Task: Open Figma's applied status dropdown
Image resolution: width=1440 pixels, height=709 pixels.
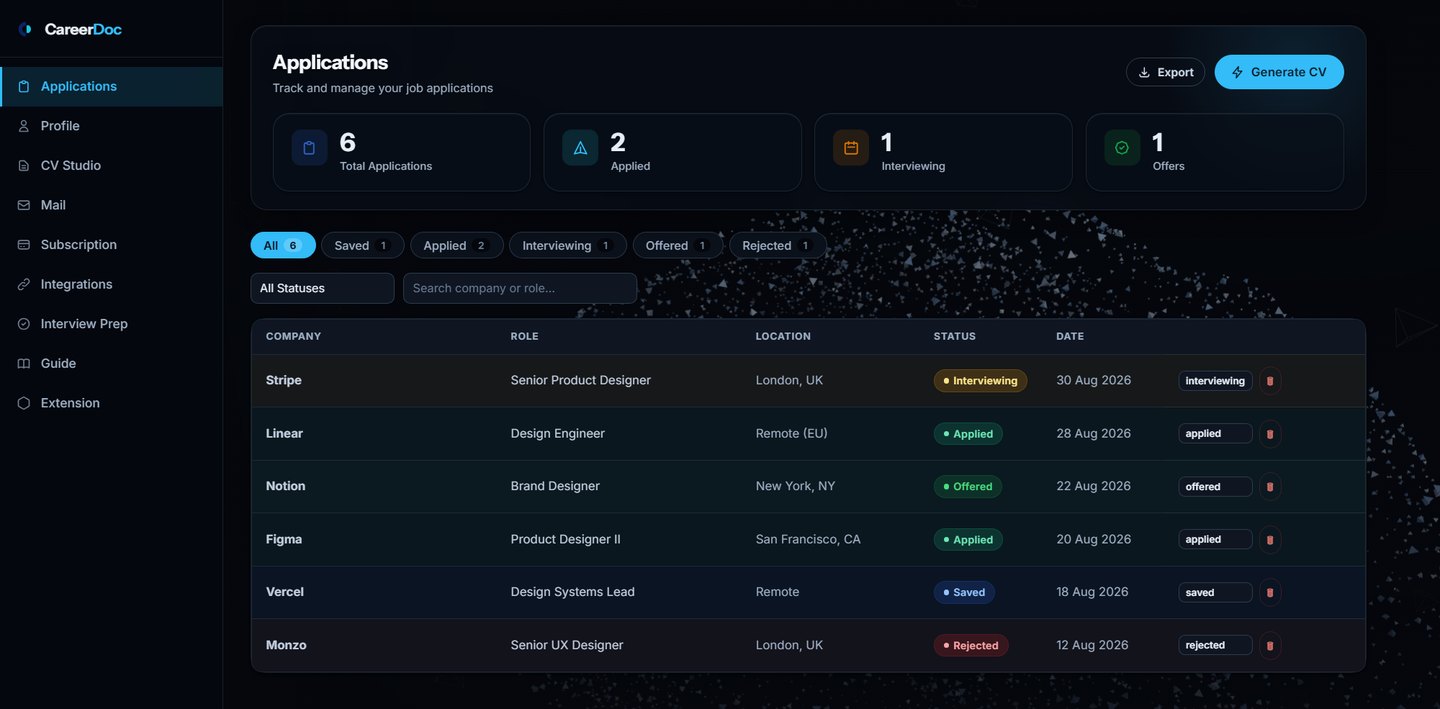Action: (x=1215, y=540)
